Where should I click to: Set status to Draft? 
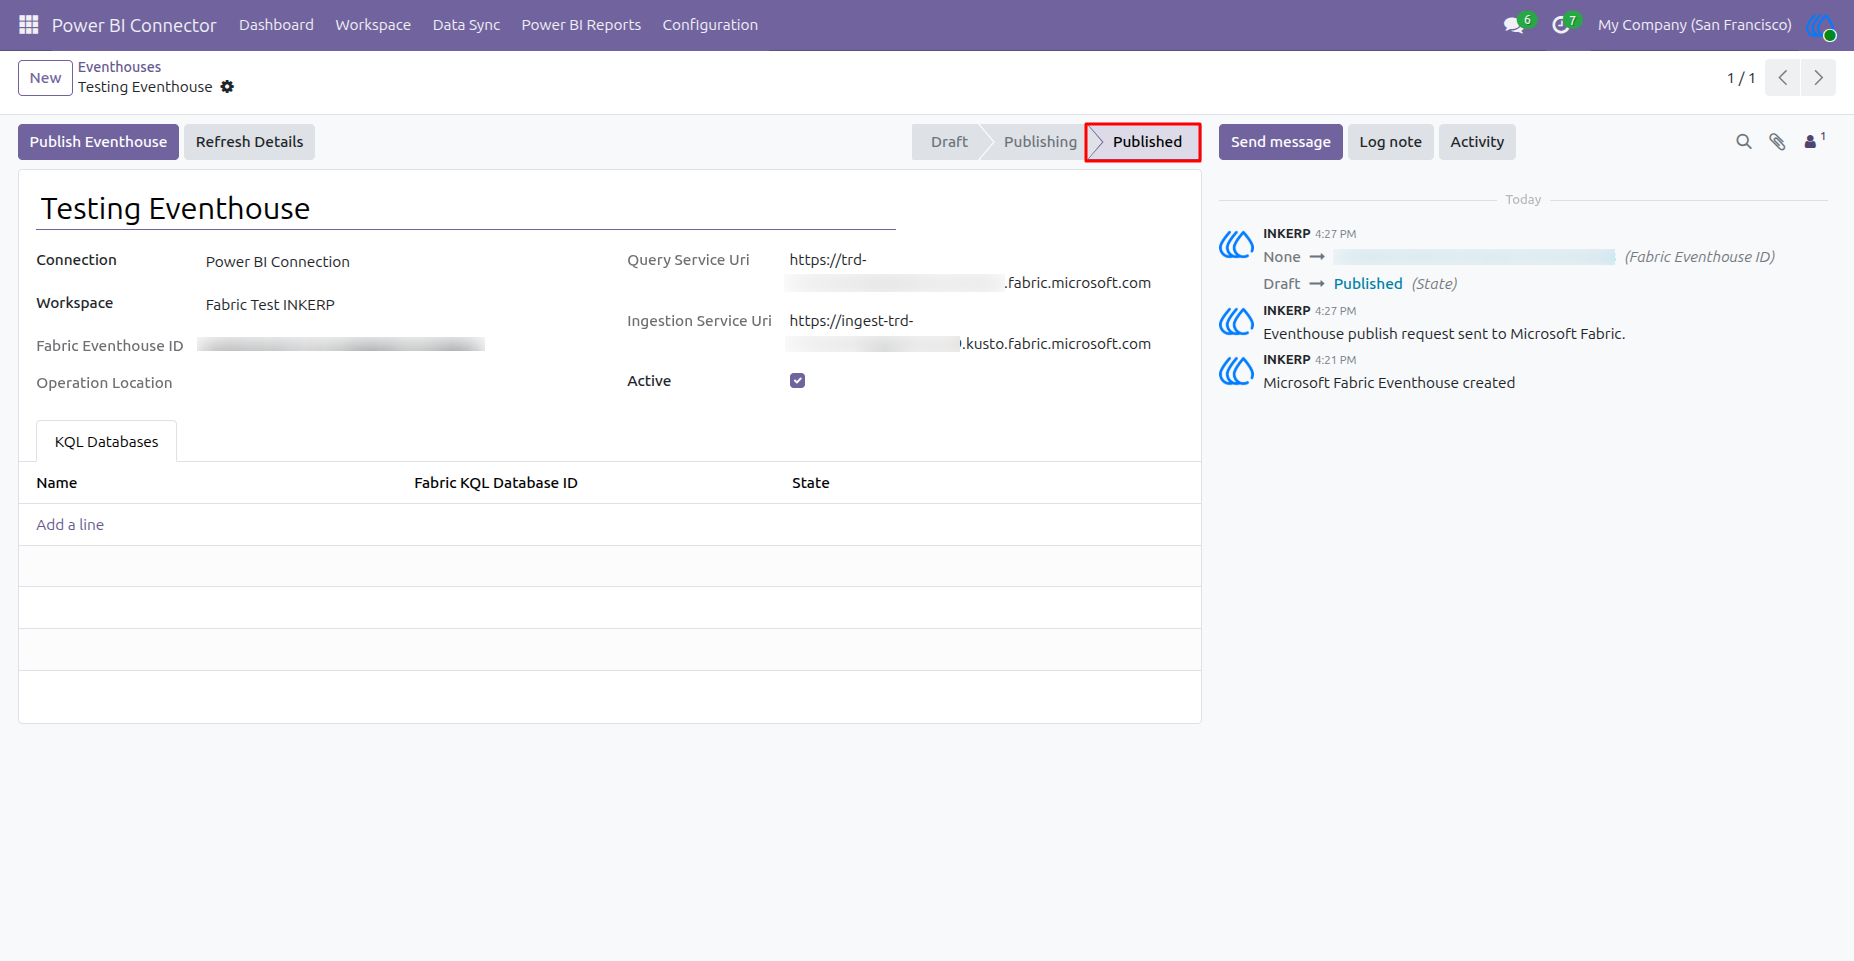click(948, 142)
